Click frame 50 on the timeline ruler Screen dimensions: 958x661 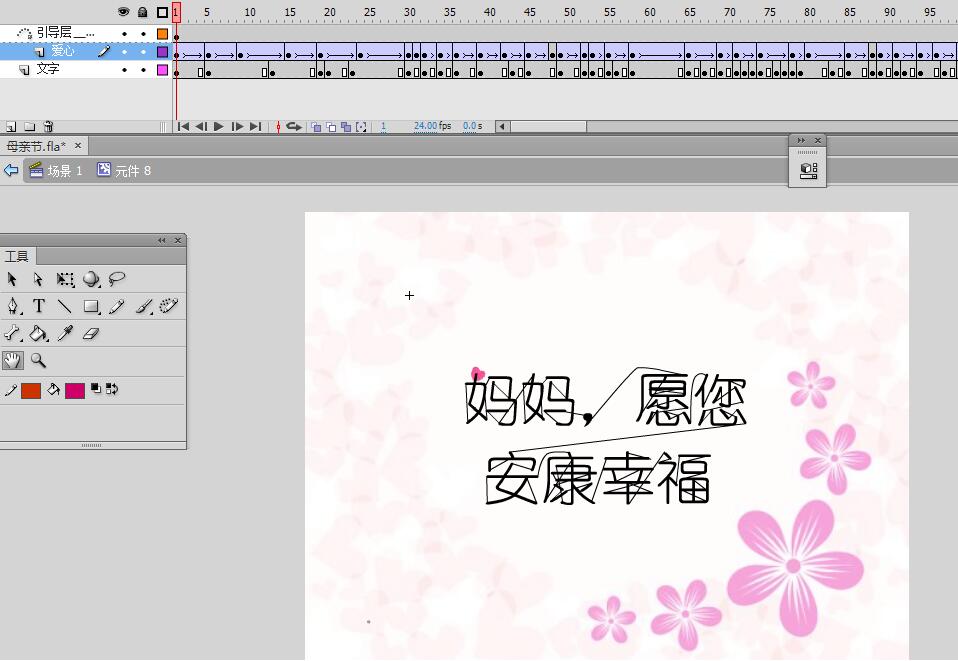[x=569, y=12]
